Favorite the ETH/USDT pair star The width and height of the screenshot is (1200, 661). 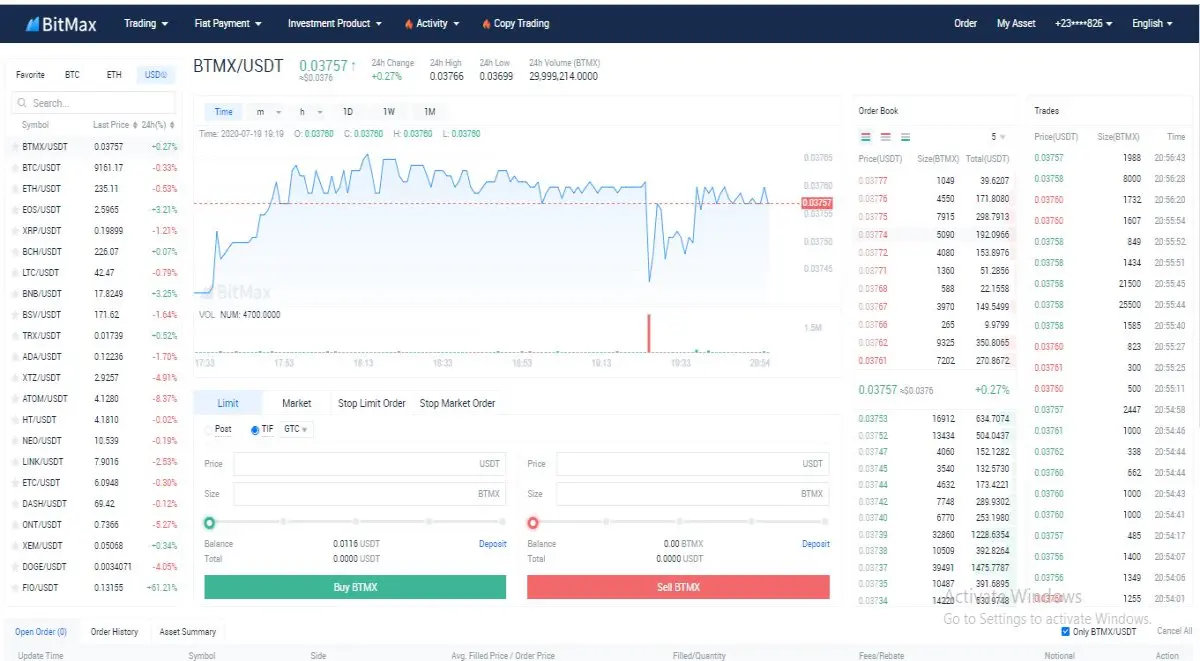15,189
